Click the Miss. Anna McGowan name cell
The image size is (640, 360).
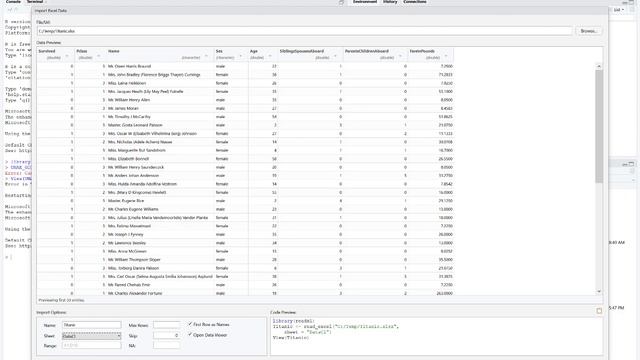127,251
